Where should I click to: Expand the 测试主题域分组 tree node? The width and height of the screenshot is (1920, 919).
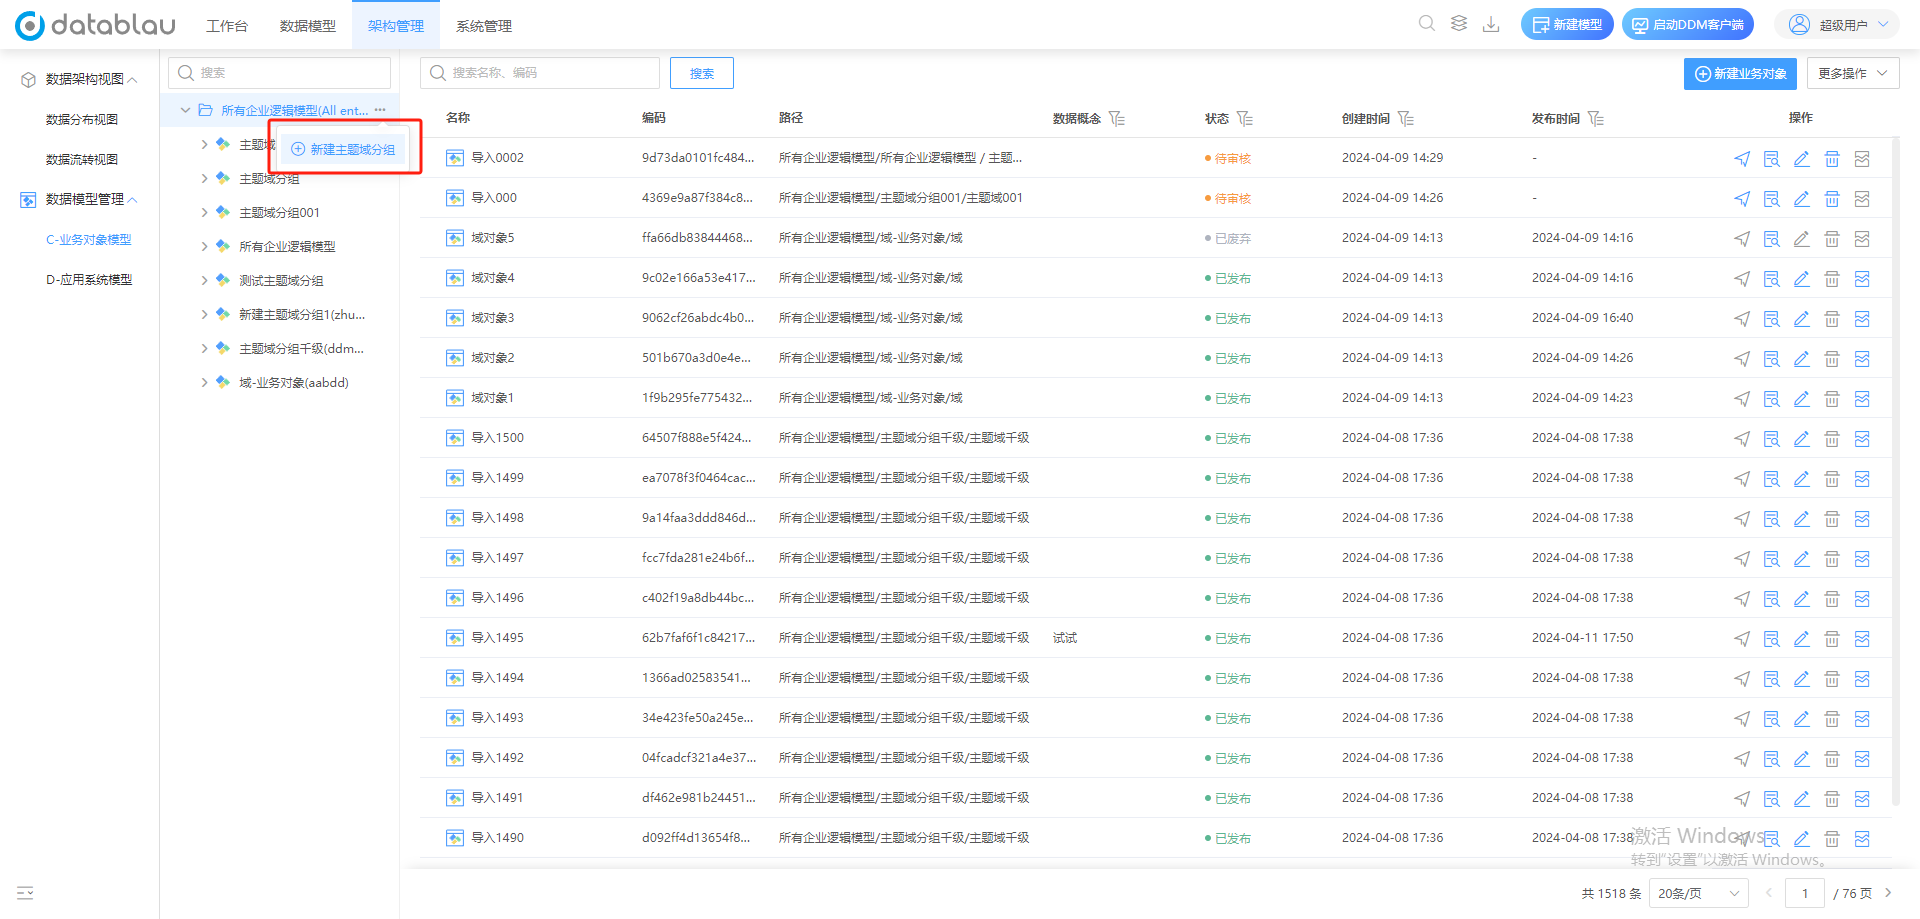204,280
